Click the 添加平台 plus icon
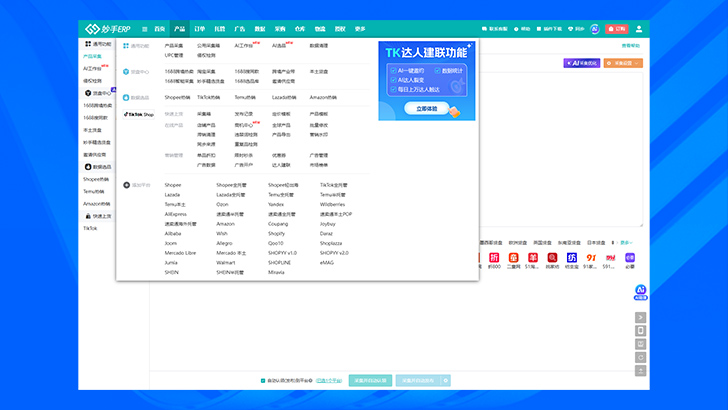This screenshot has height=410, width=728. (x=126, y=185)
